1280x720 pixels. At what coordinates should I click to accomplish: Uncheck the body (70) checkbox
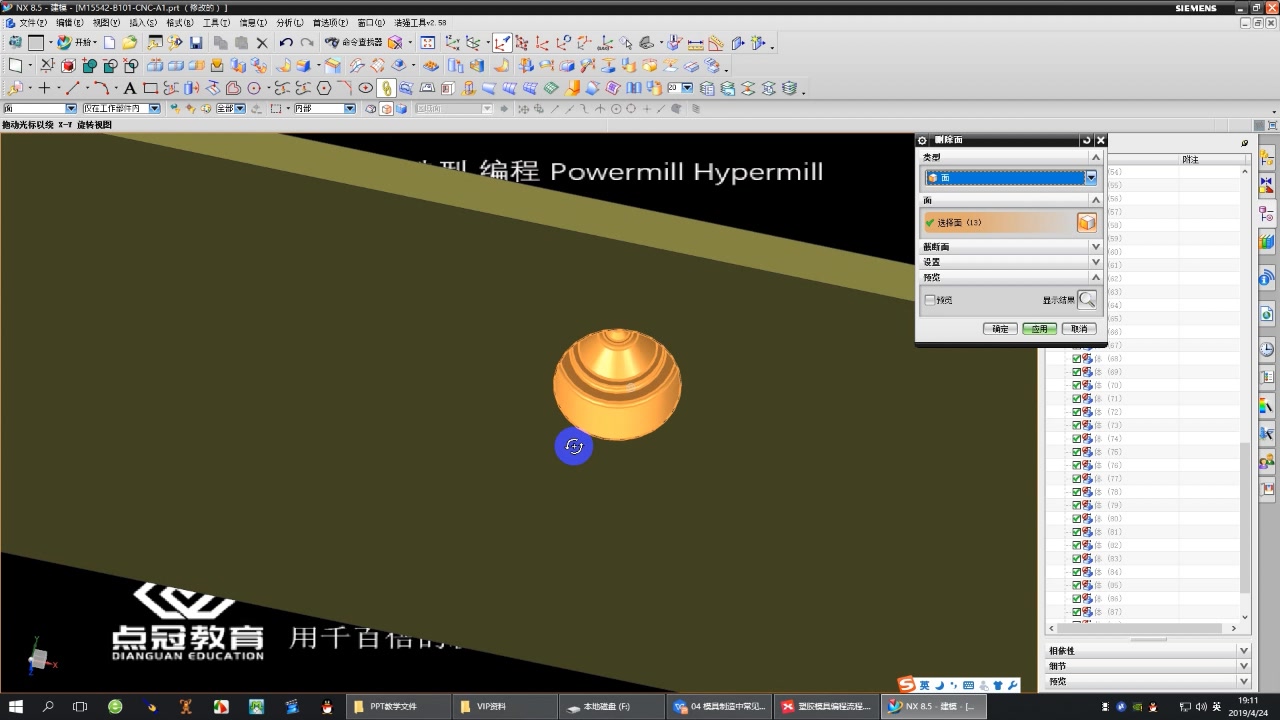tap(1077, 385)
